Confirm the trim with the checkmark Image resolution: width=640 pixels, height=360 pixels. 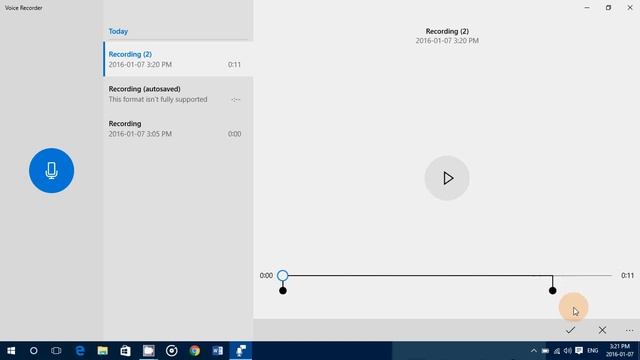571,330
